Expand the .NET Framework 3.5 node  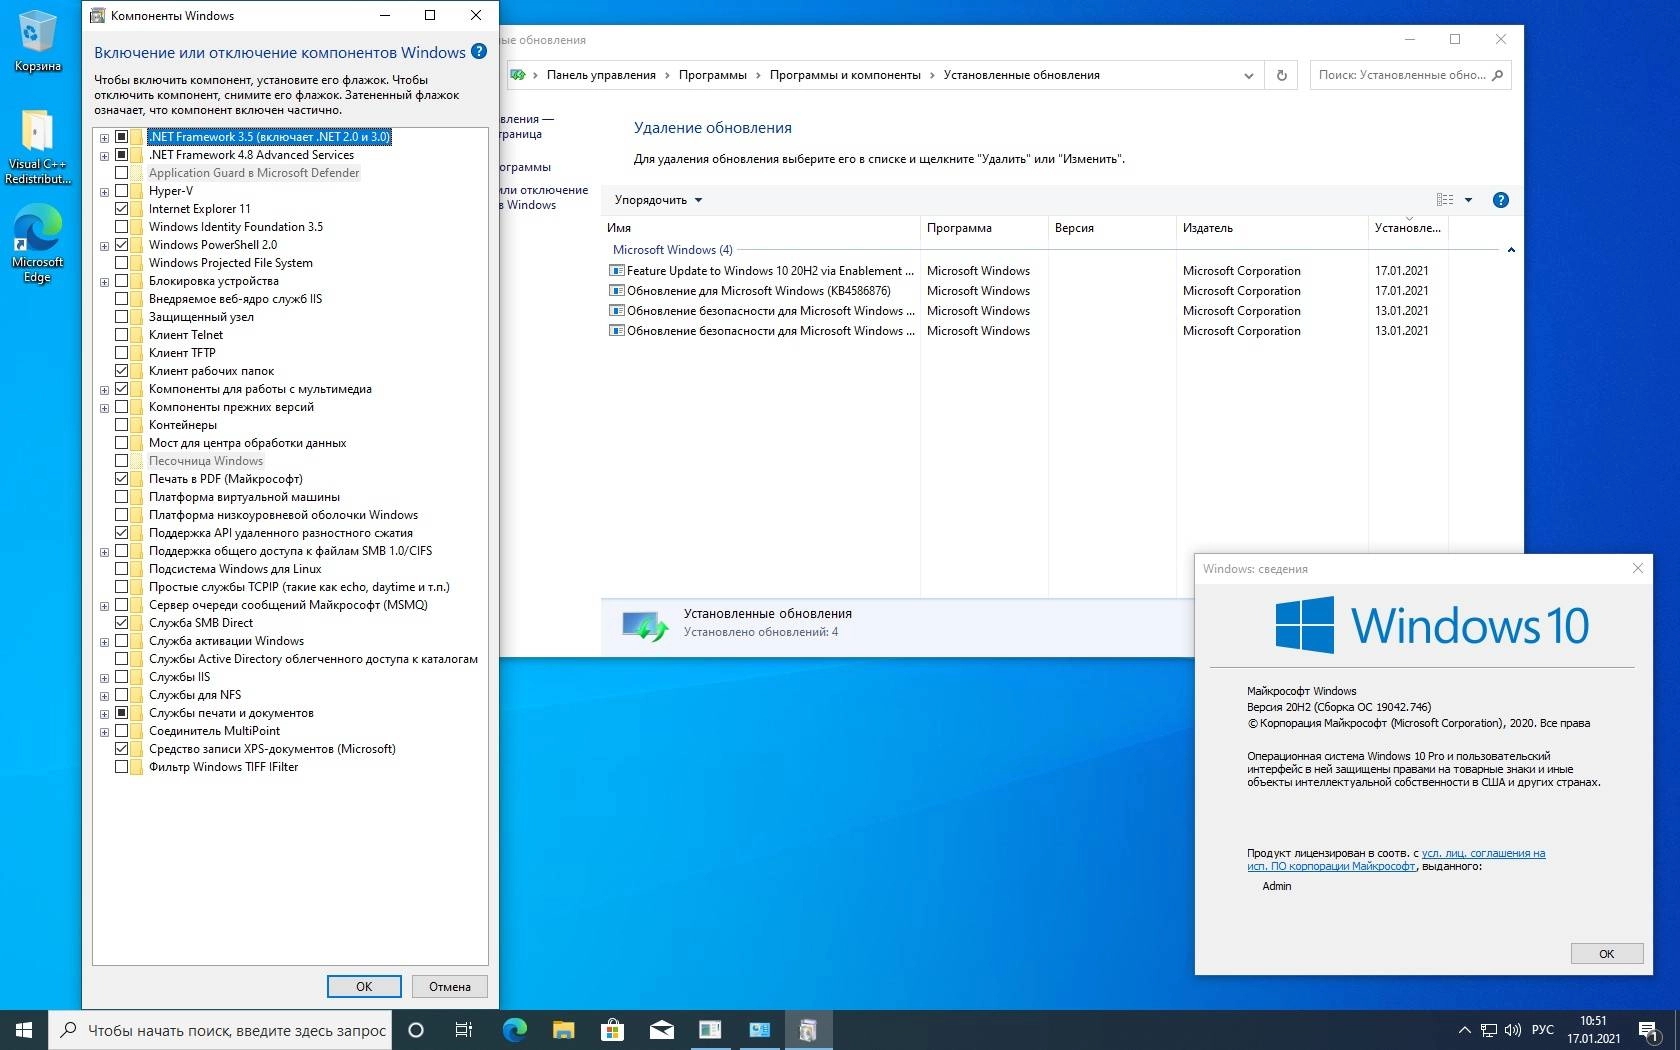pyautogui.click(x=104, y=137)
